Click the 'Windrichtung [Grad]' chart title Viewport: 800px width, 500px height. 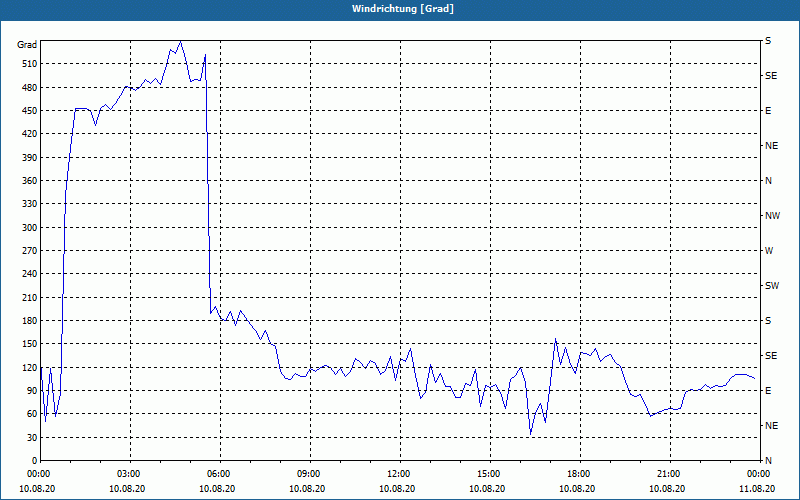pyautogui.click(x=403, y=9)
